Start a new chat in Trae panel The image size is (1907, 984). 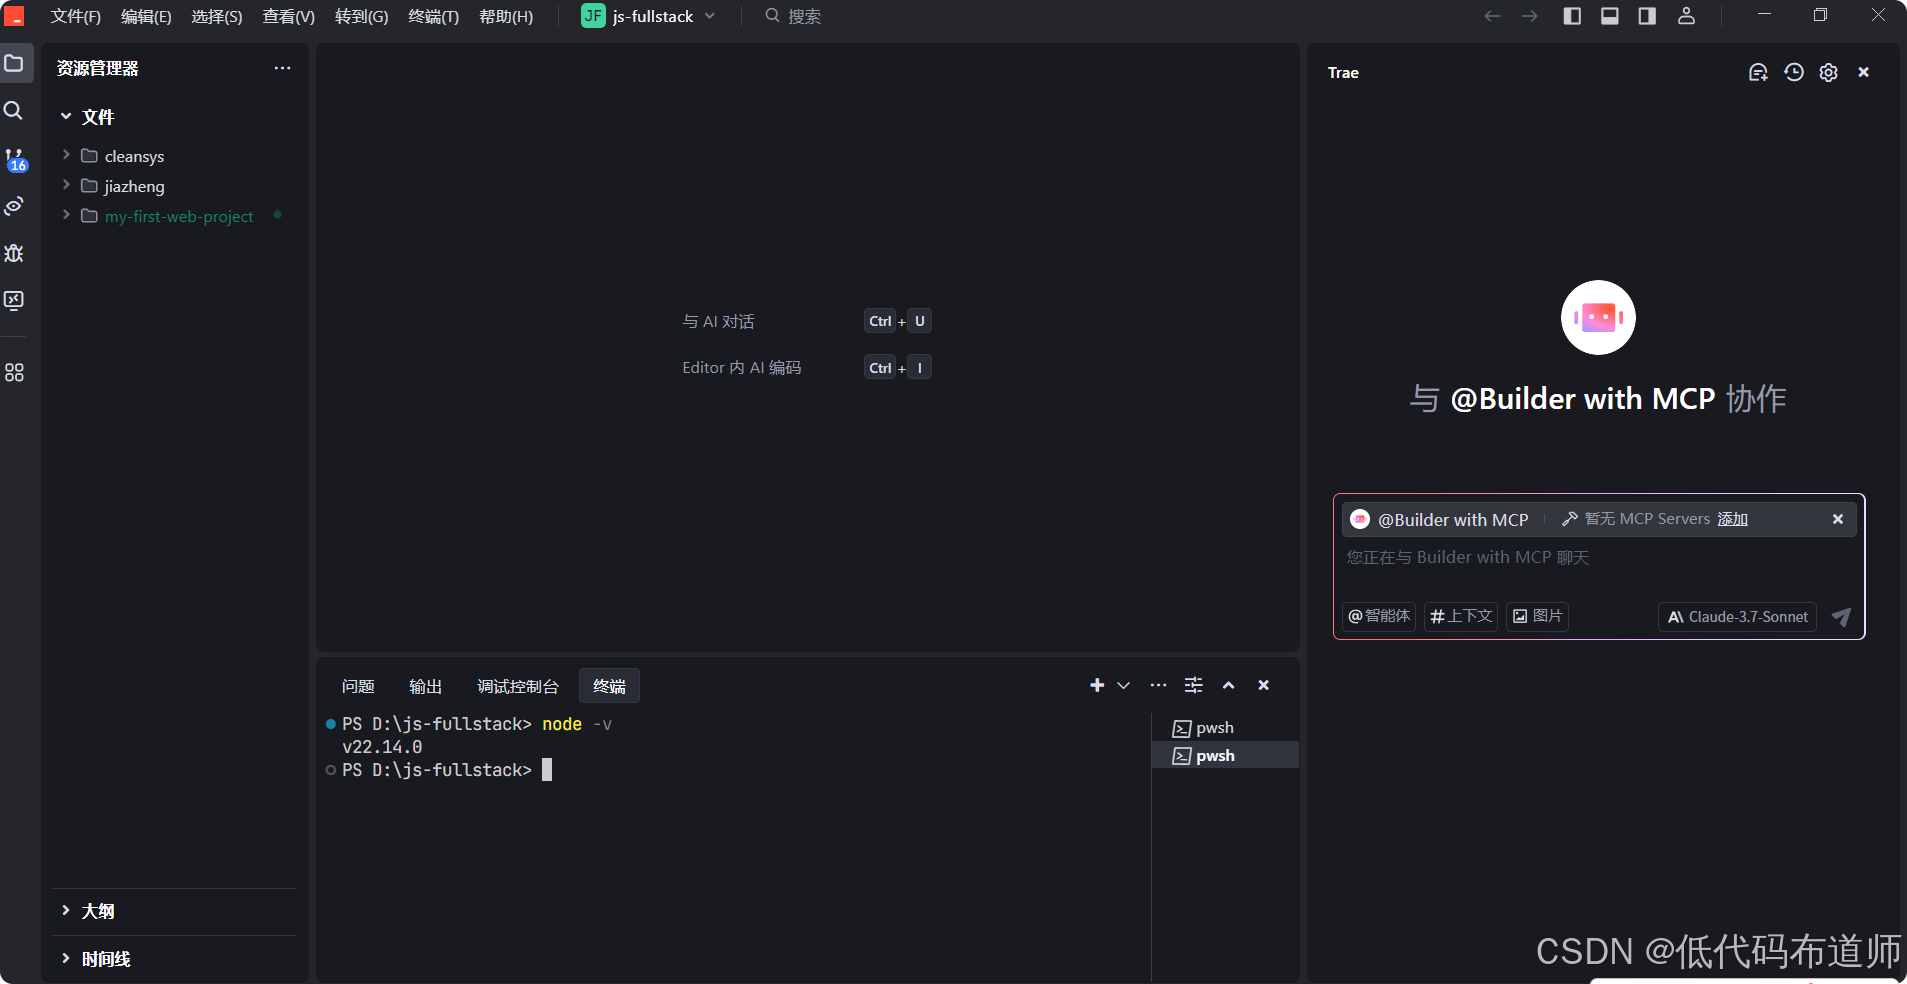coord(1758,72)
